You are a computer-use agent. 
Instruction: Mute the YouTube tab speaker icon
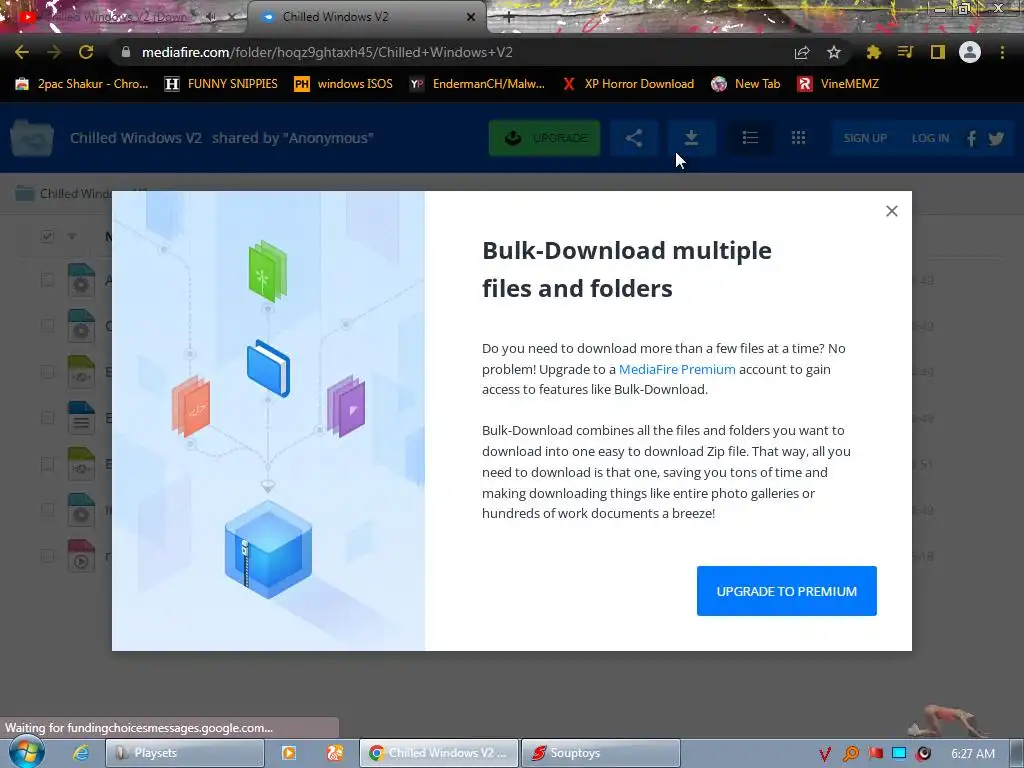tap(210, 17)
